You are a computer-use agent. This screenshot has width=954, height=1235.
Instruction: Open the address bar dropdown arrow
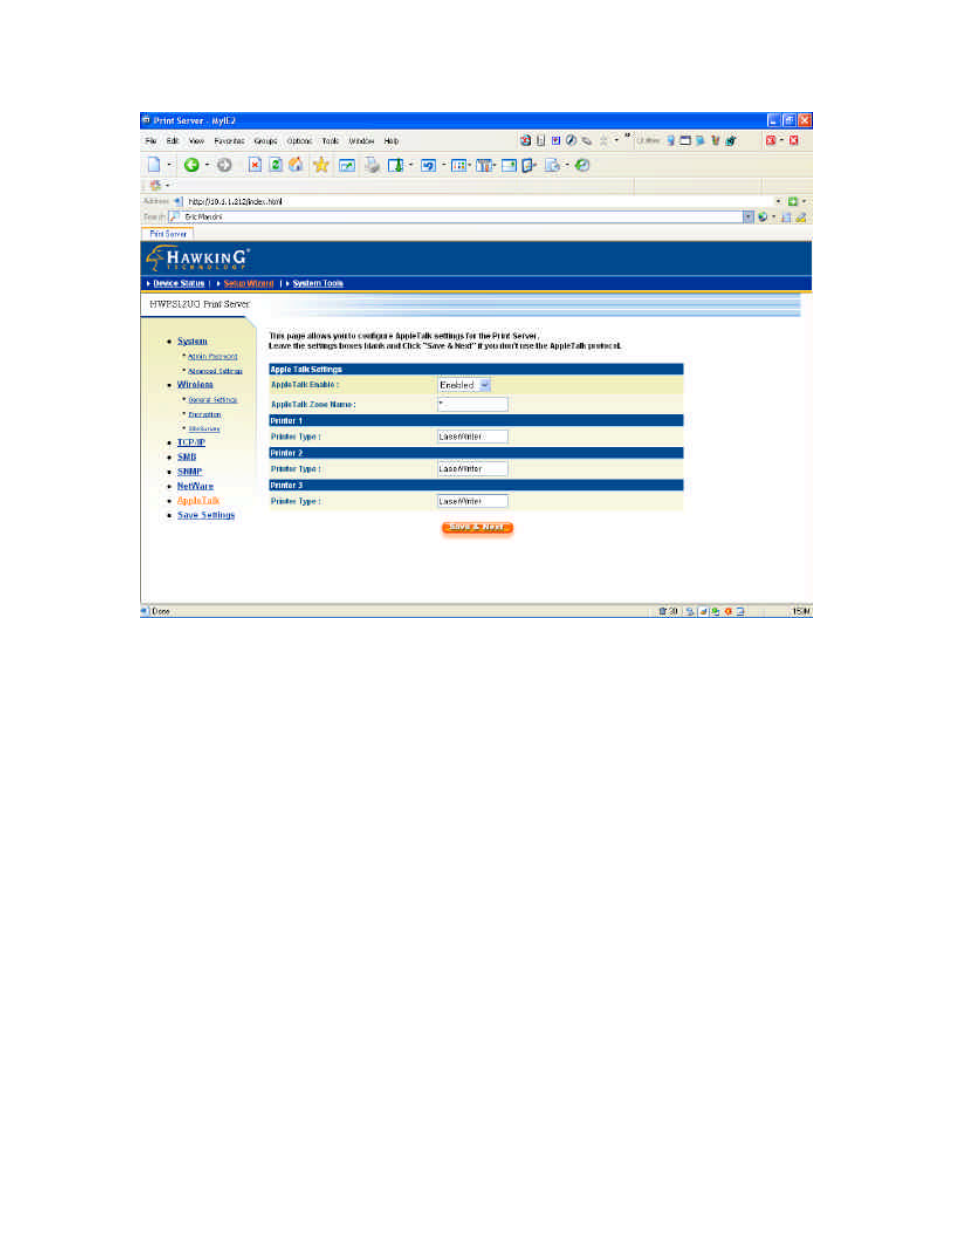point(779,201)
